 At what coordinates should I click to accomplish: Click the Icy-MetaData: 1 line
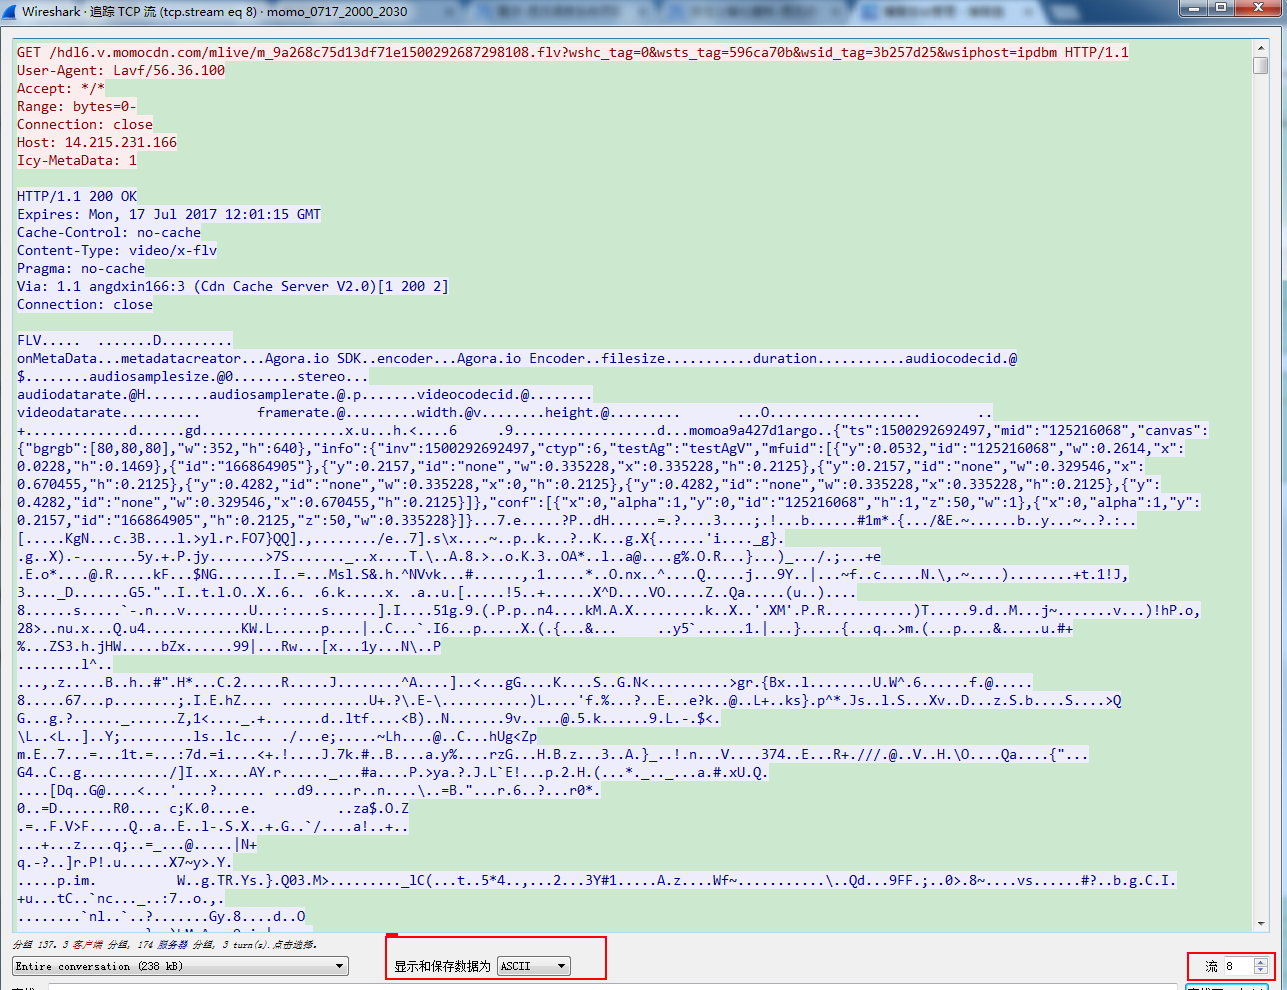pos(77,160)
